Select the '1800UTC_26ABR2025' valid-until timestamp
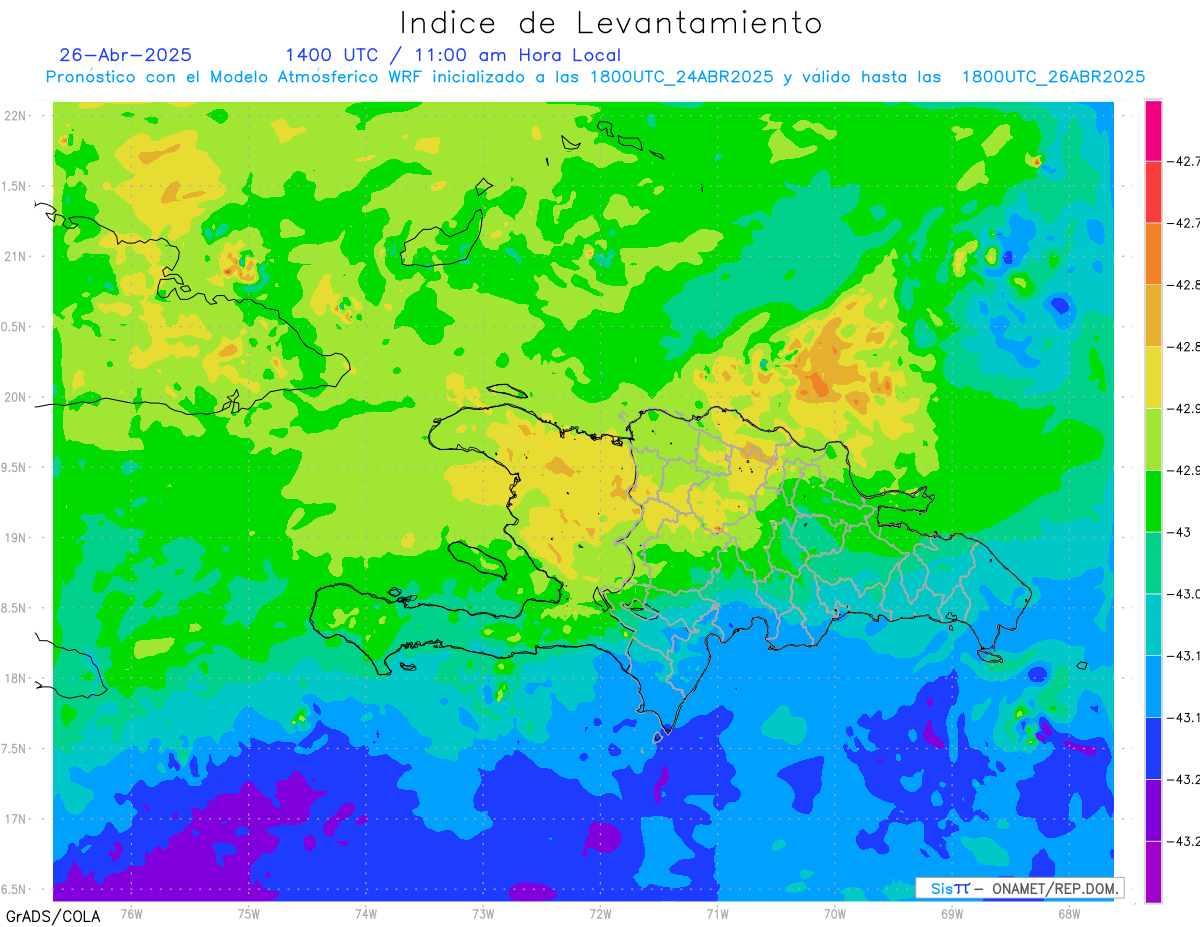This screenshot has width=1200, height=927. click(1053, 78)
